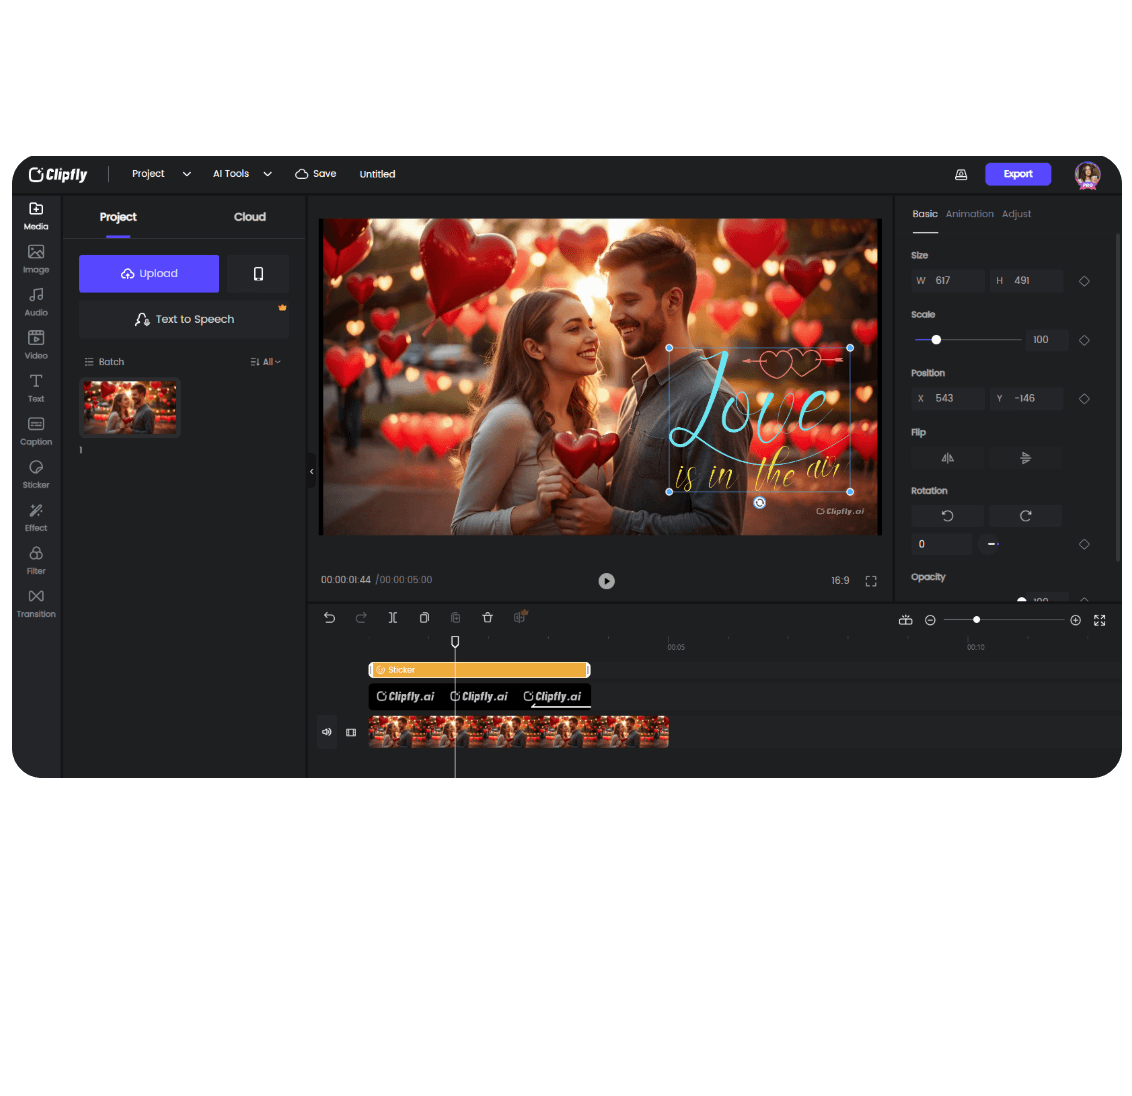Screen dimensions: 1132x1096
Task: Open the Caption panel
Action: coord(36,431)
